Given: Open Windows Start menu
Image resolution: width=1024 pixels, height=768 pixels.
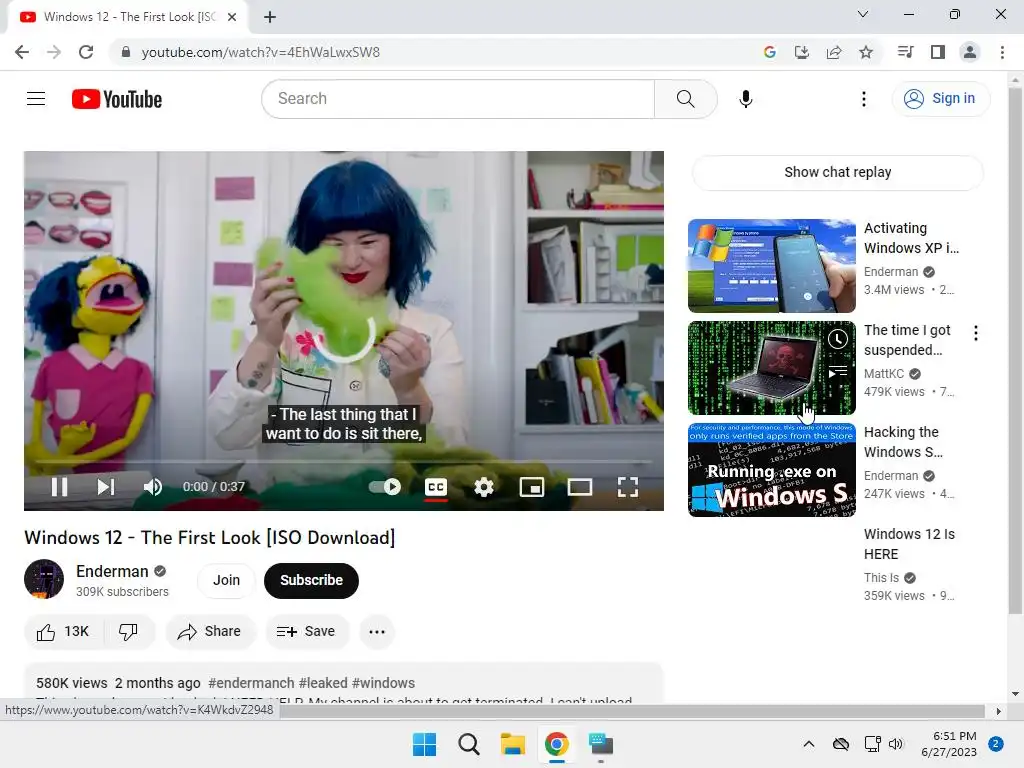Looking at the screenshot, I should (424, 744).
